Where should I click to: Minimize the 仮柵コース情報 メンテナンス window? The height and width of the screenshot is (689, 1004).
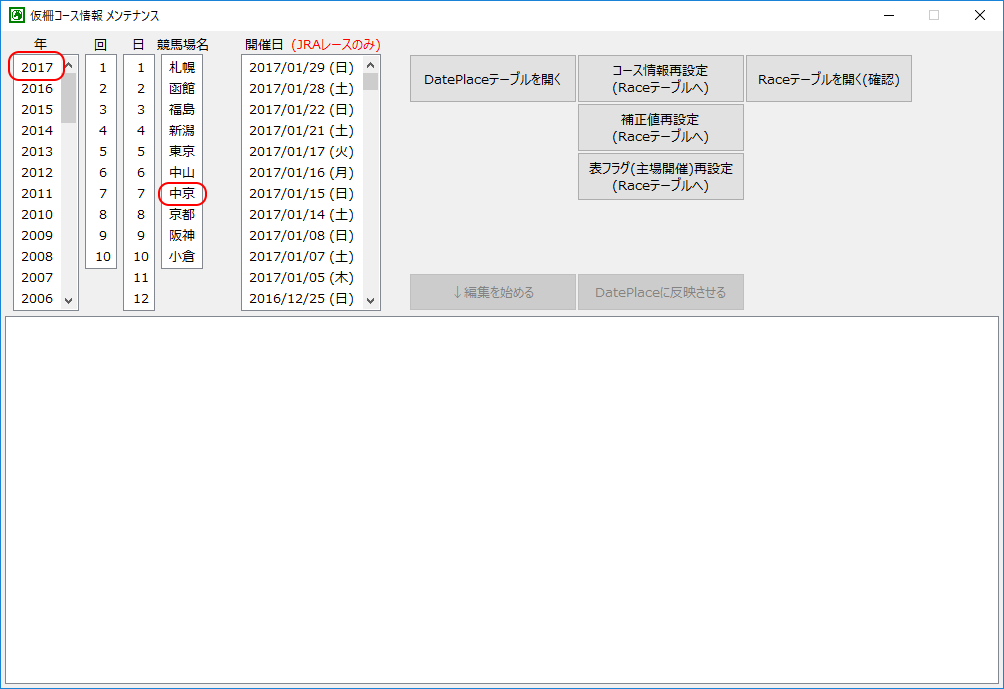pyautogui.click(x=889, y=15)
